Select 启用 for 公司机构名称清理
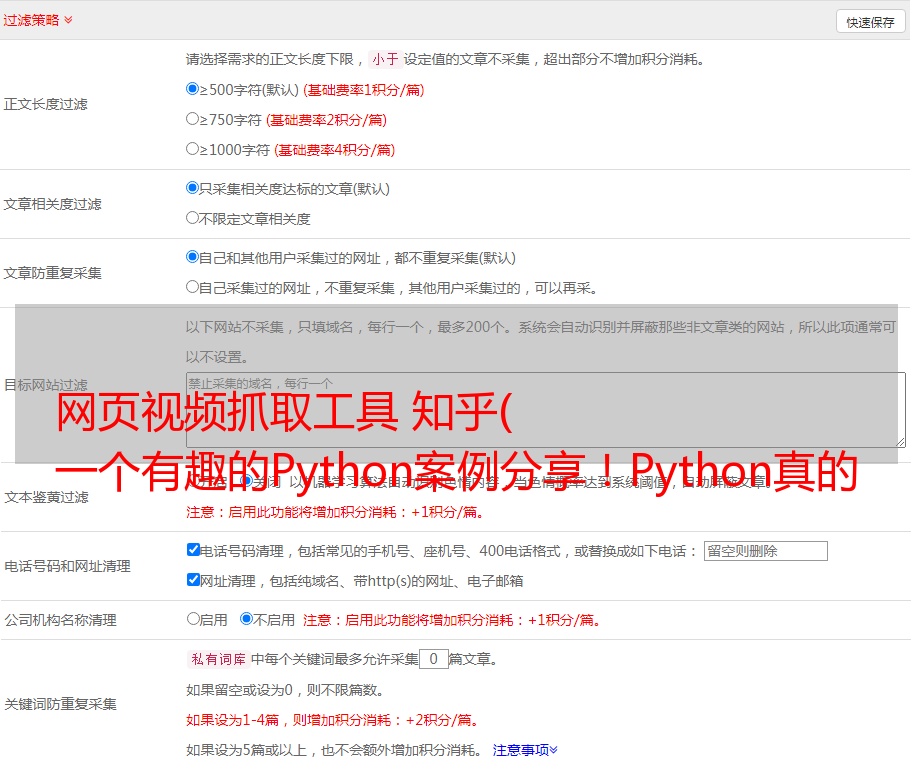The height and width of the screenshot is (768, 912). (x=193, y=619)
